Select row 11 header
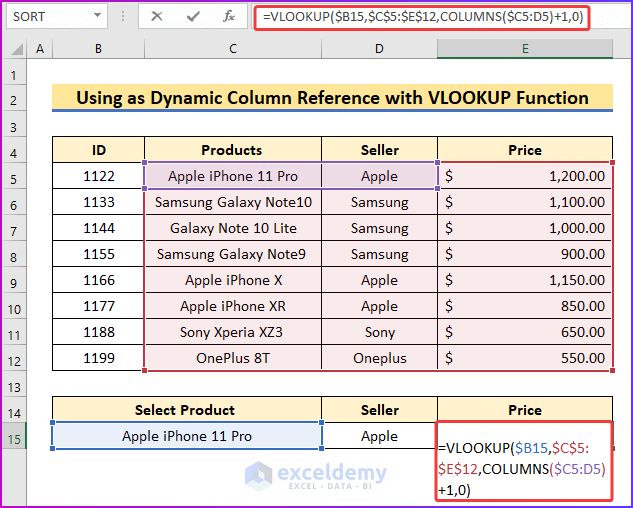Viewport: 633px width, 508px height. click(x=14, y=332)
